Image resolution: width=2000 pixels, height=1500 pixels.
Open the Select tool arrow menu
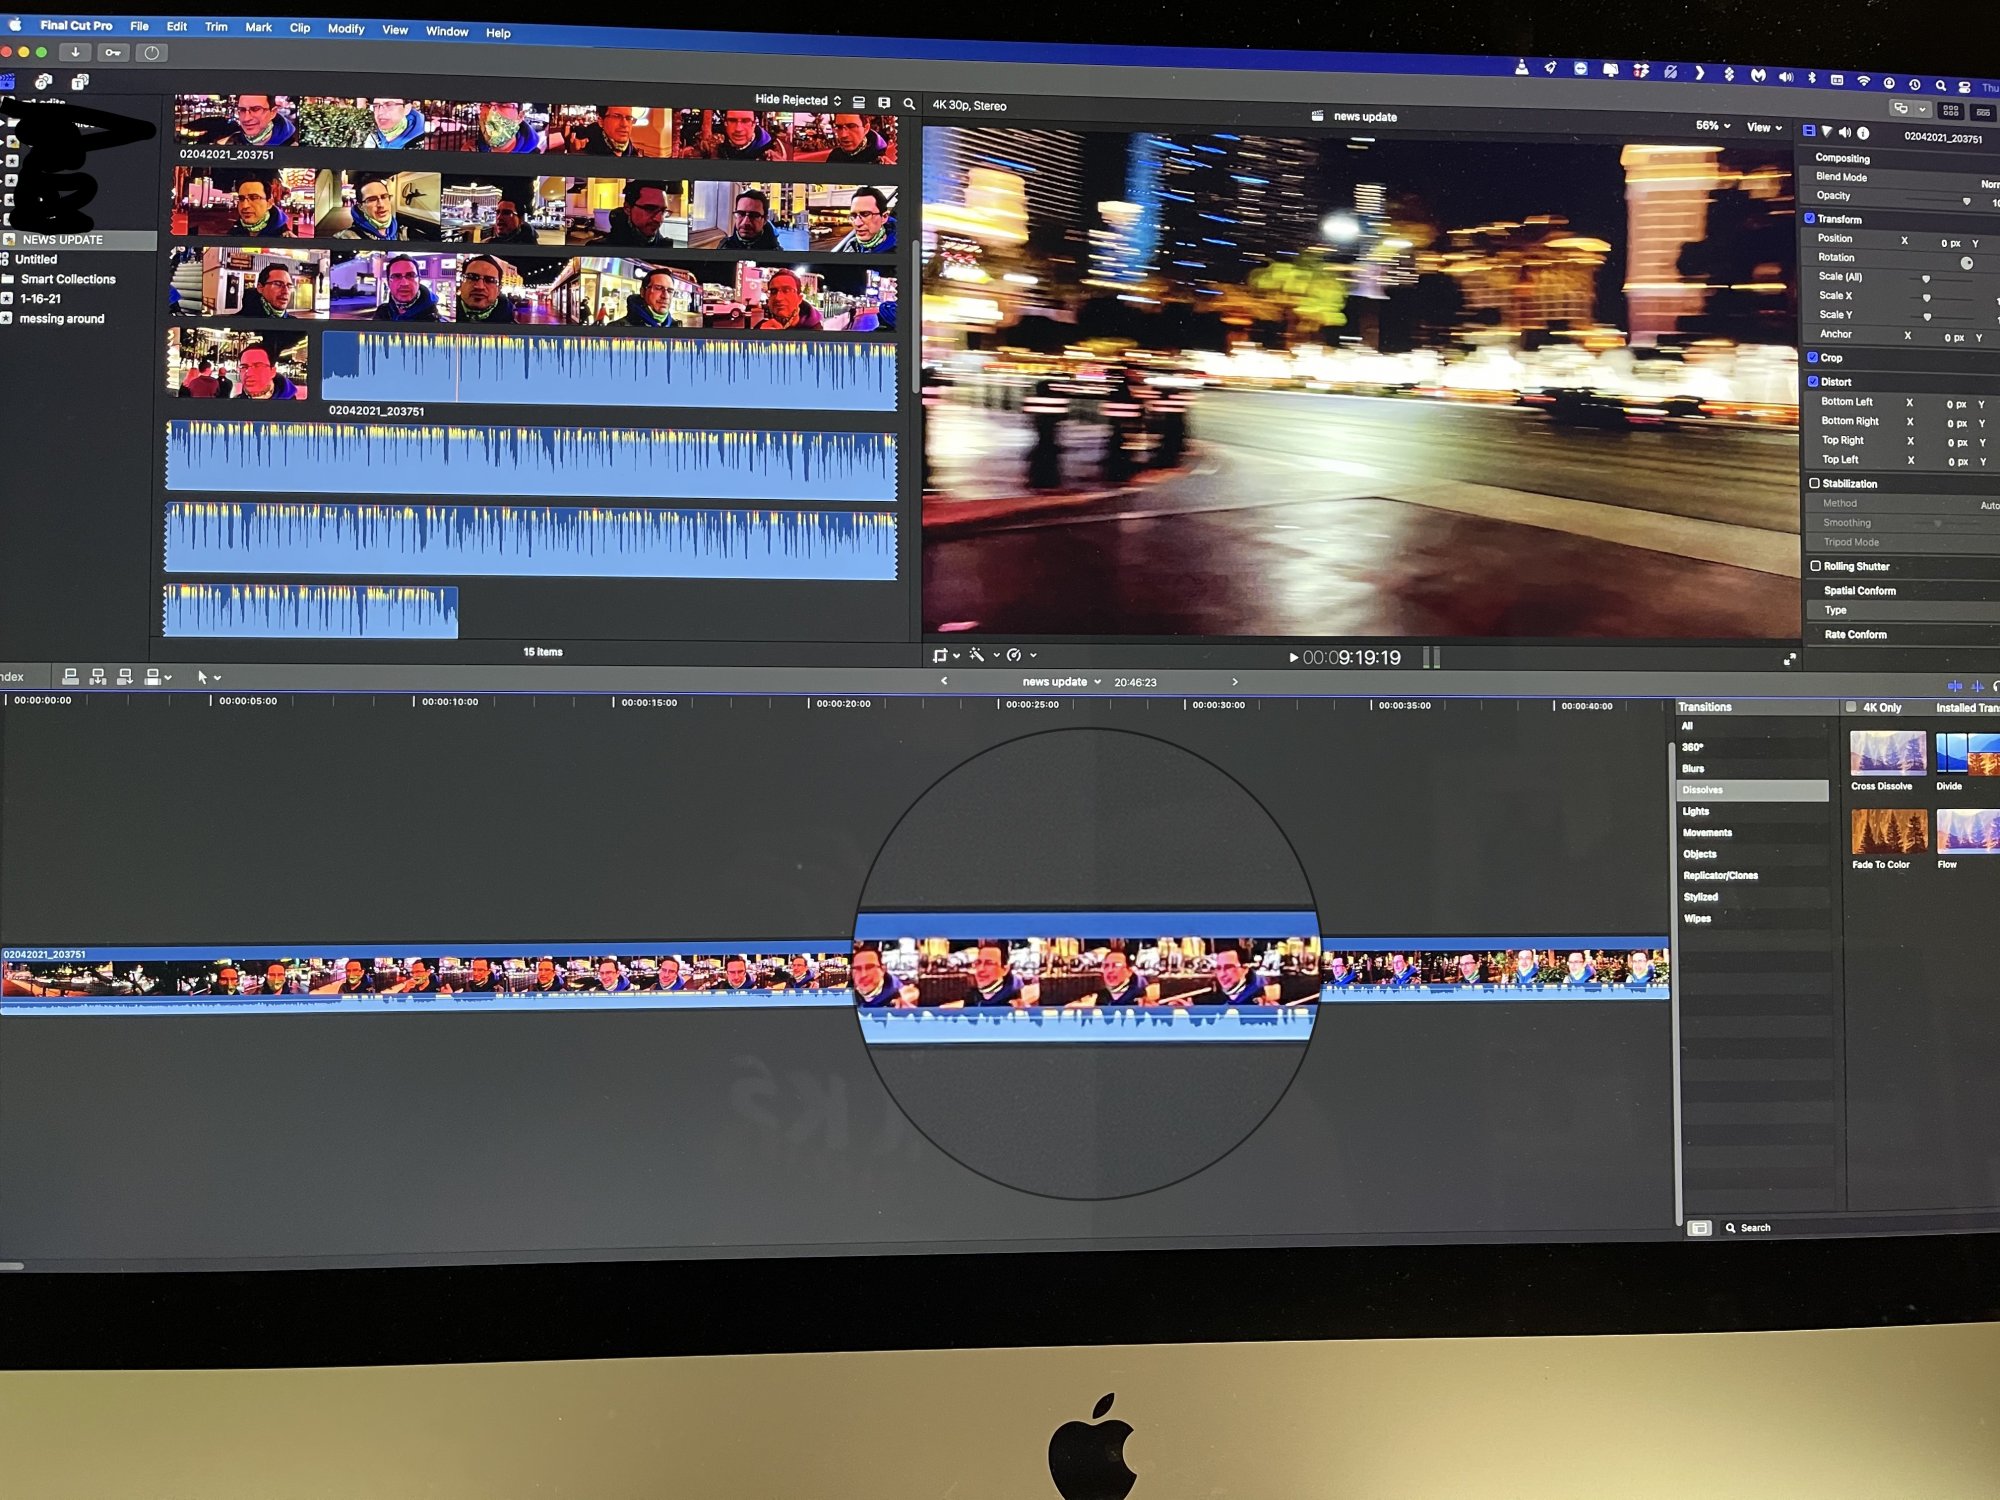208,677
